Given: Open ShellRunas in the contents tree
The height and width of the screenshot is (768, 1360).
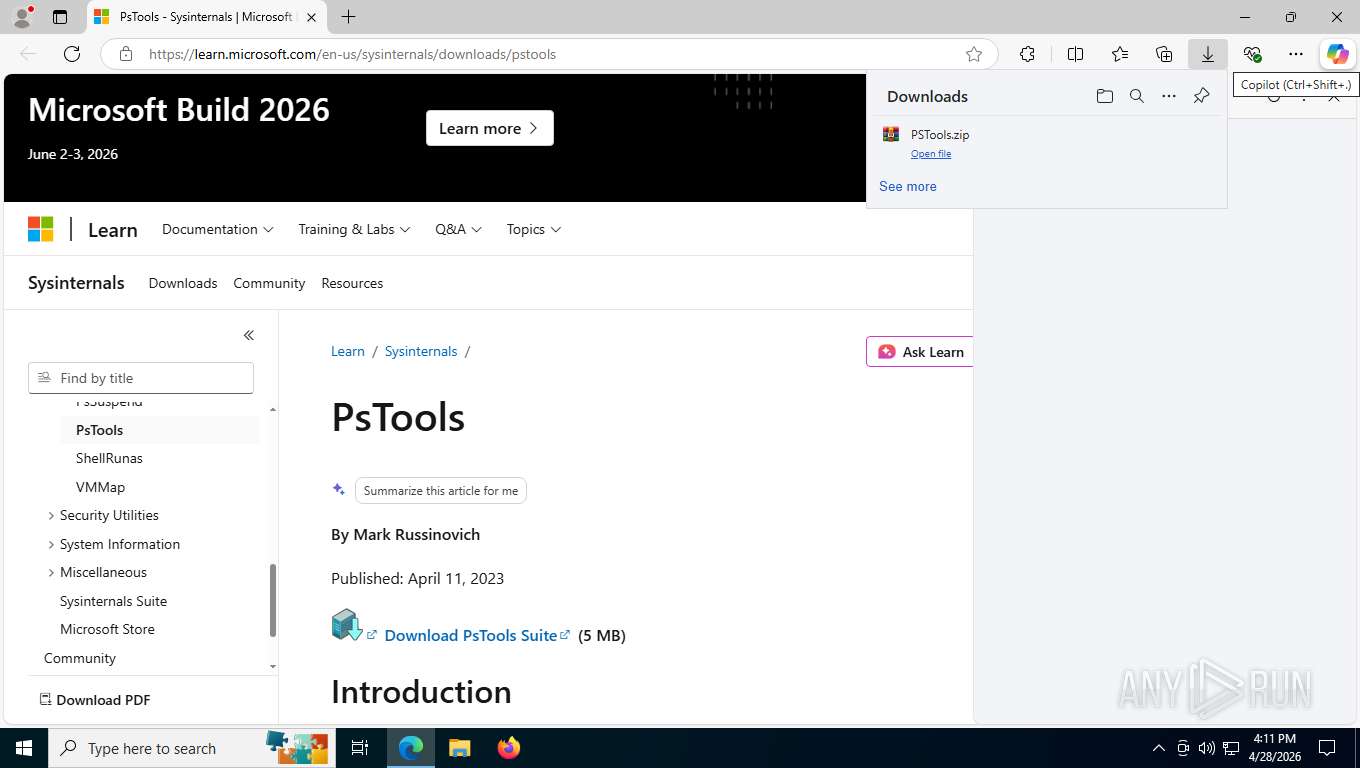Looking at the screenshot, I should (x=109, y=458).
